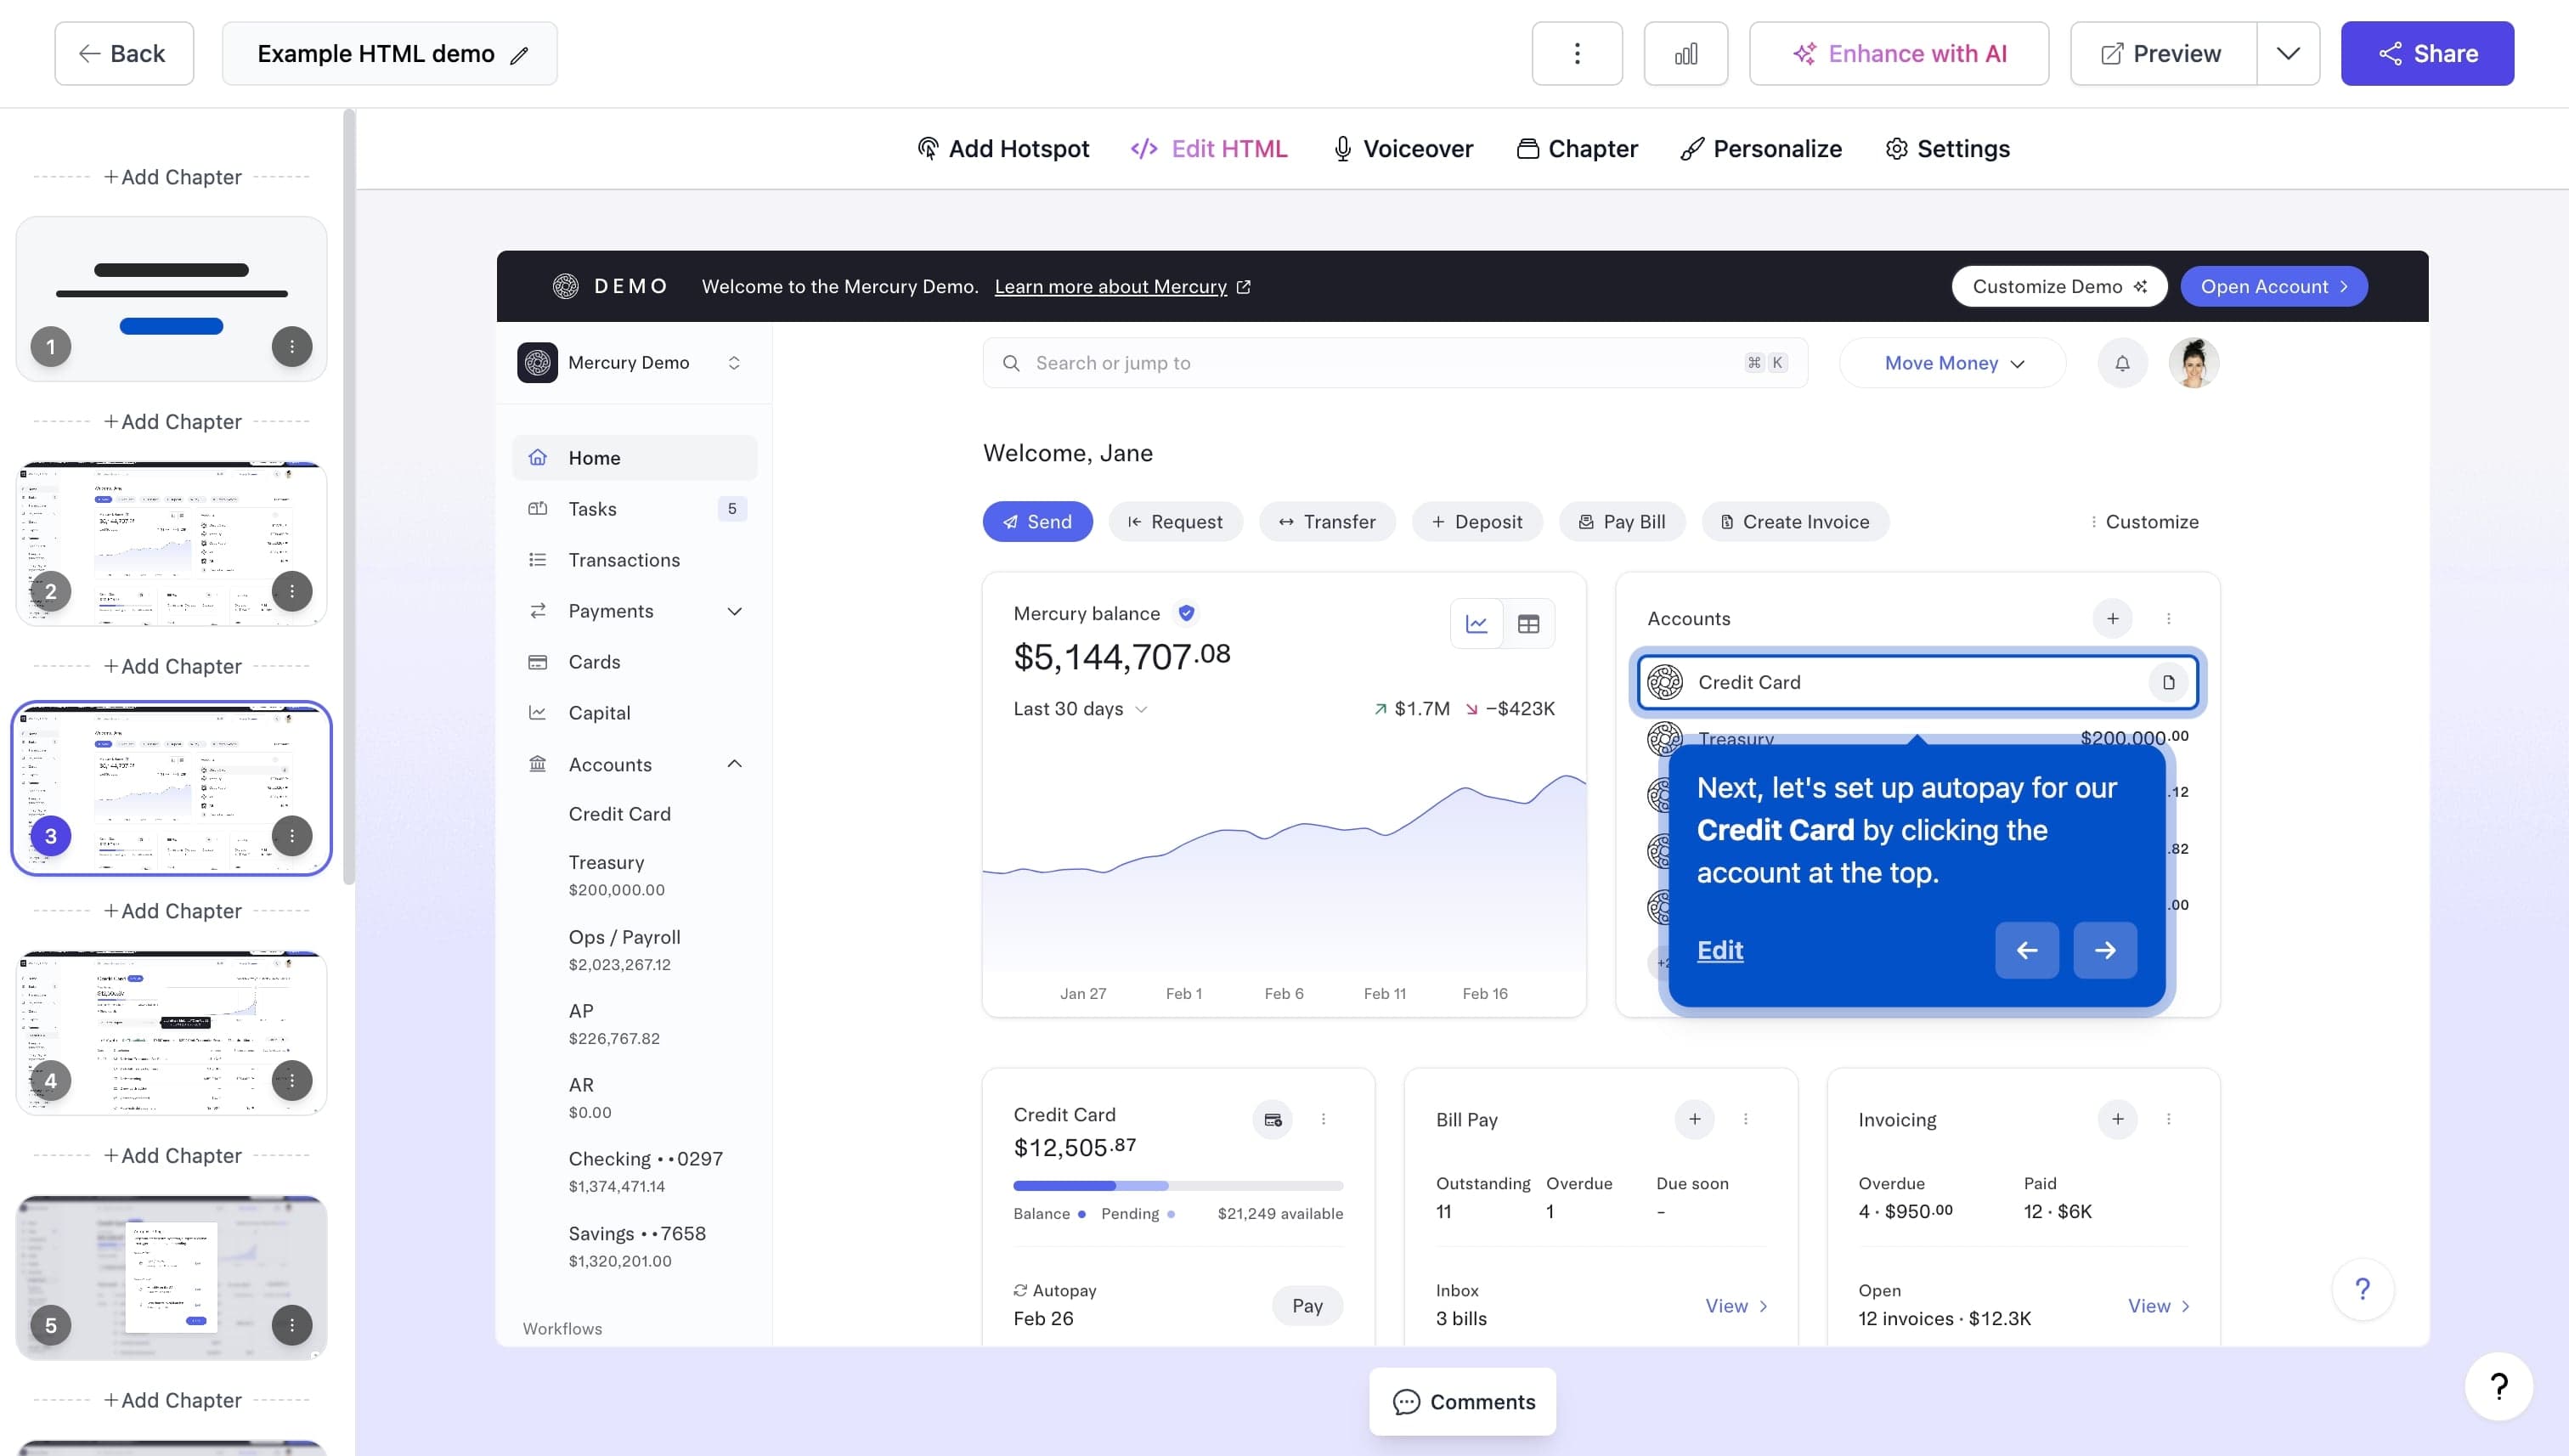Click the plus icon in Invoicing card
Screen dimensions: 2569x1456
[2118, 1119]
